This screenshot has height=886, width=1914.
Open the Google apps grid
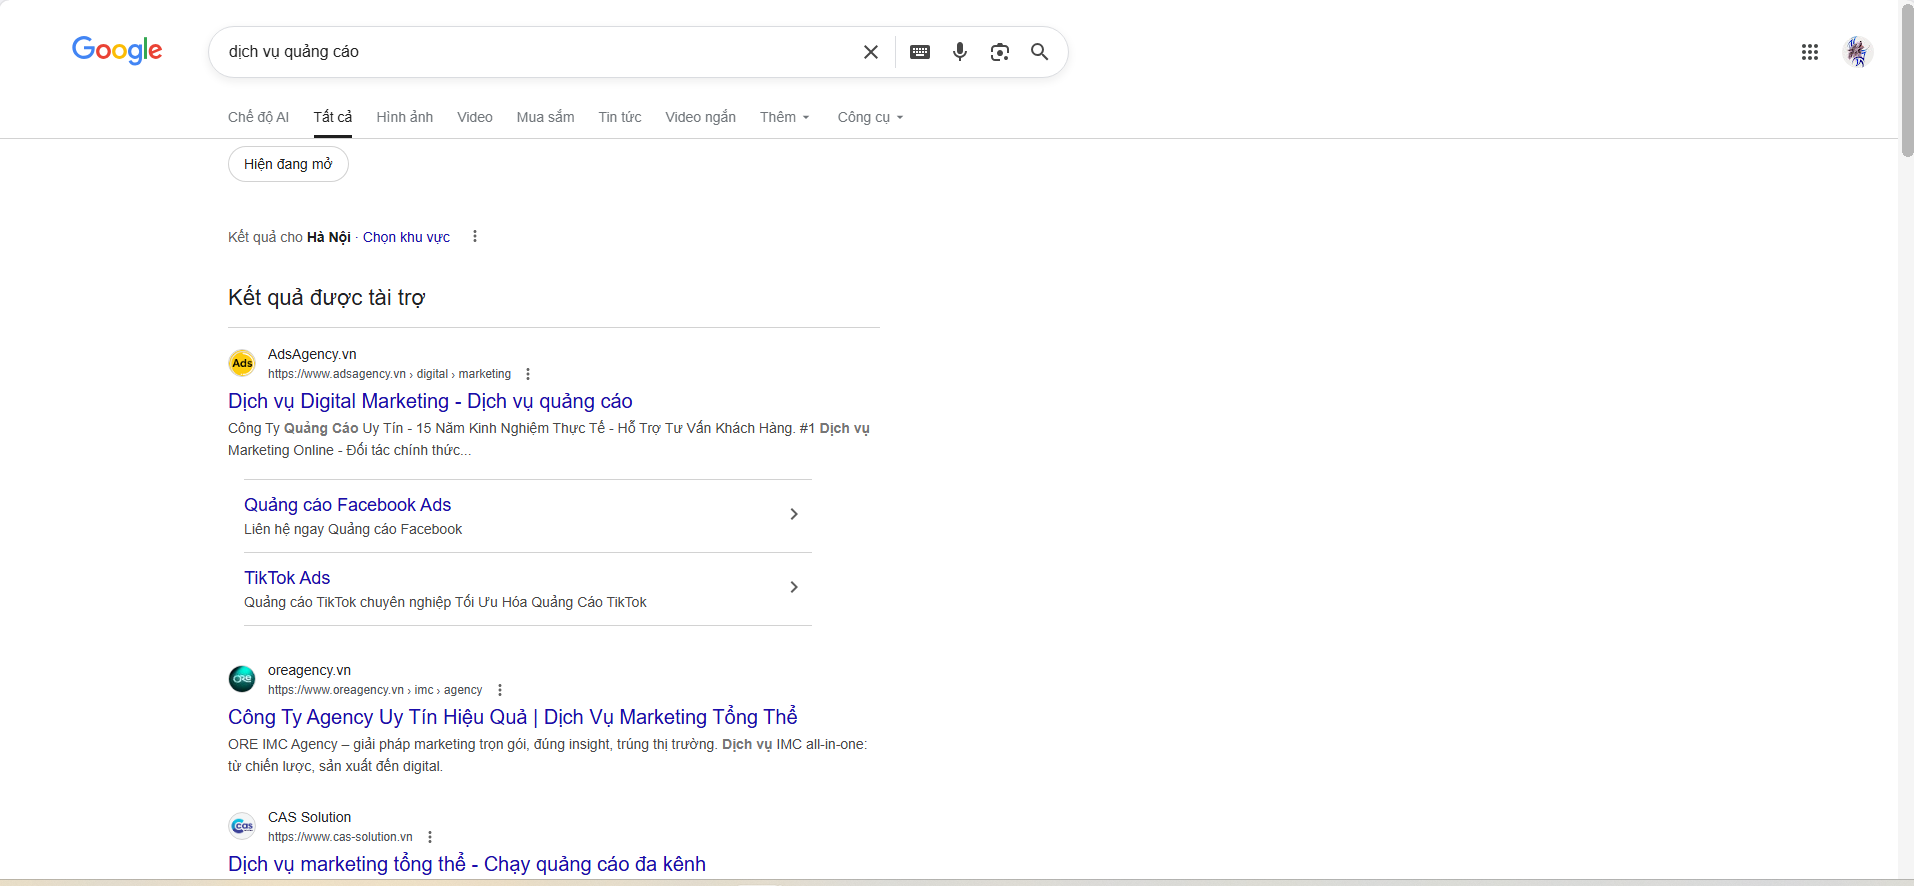(1810, 52)
